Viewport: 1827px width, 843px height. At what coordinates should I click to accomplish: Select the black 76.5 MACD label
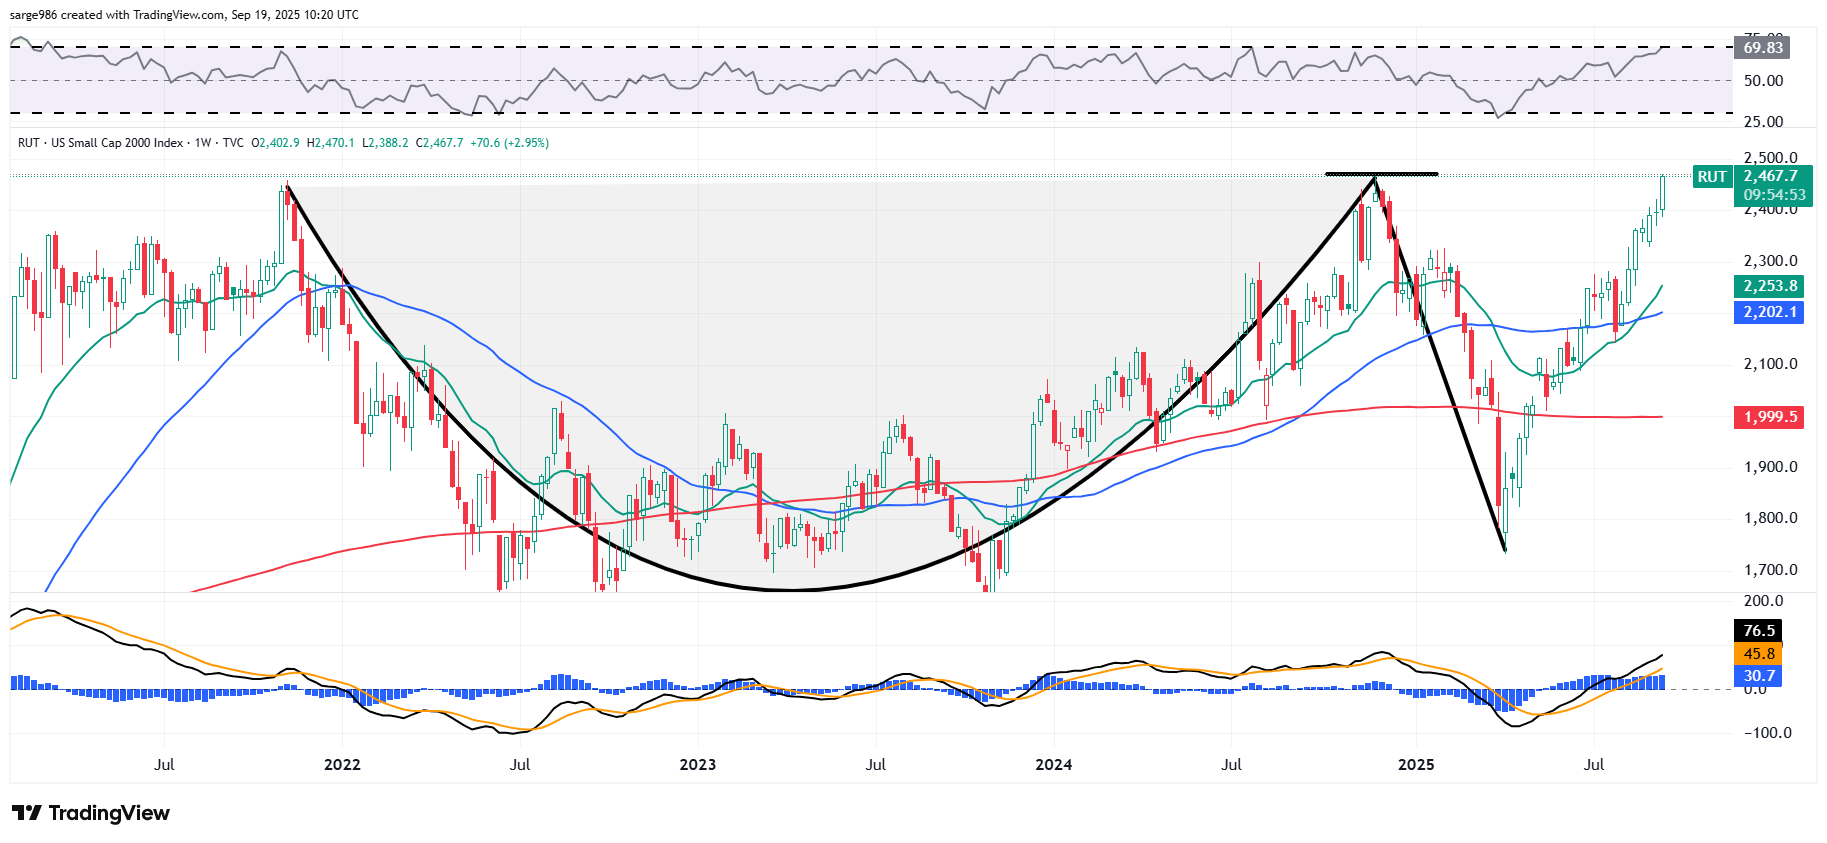[x=1759, y=631]
